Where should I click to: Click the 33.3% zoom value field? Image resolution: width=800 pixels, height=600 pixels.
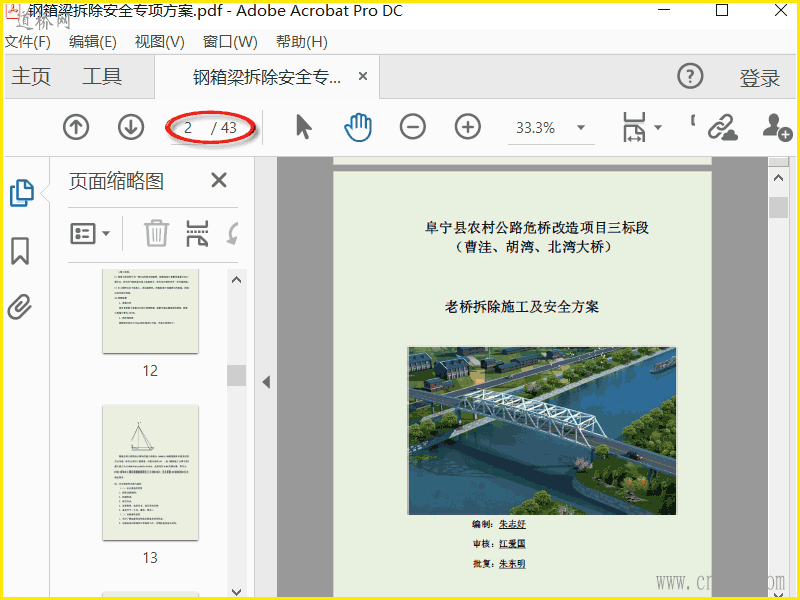[x=535, y=128]
